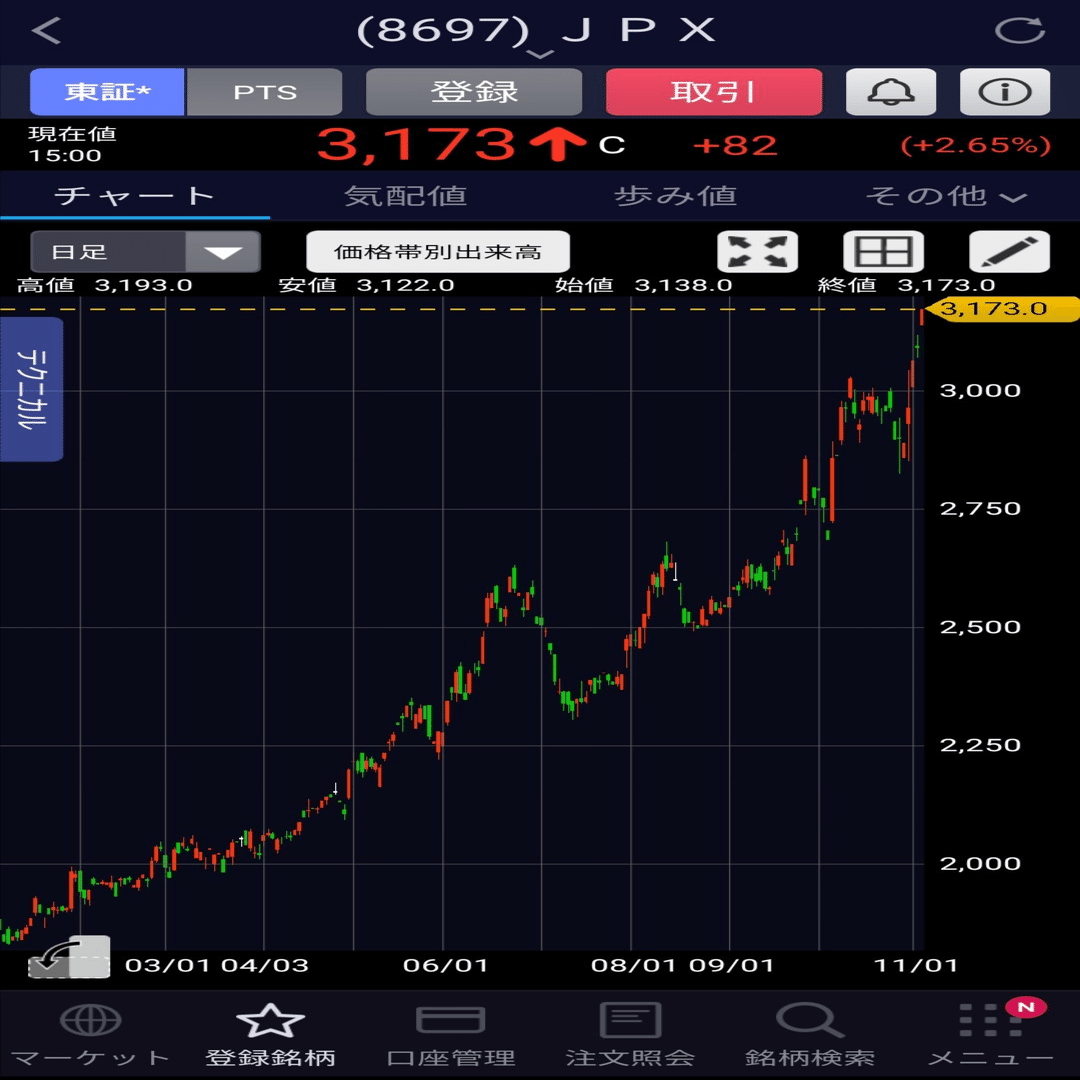Expand stock title chevron under JPX
This screenshot has height=1080, width=1080.
[541, 54]
